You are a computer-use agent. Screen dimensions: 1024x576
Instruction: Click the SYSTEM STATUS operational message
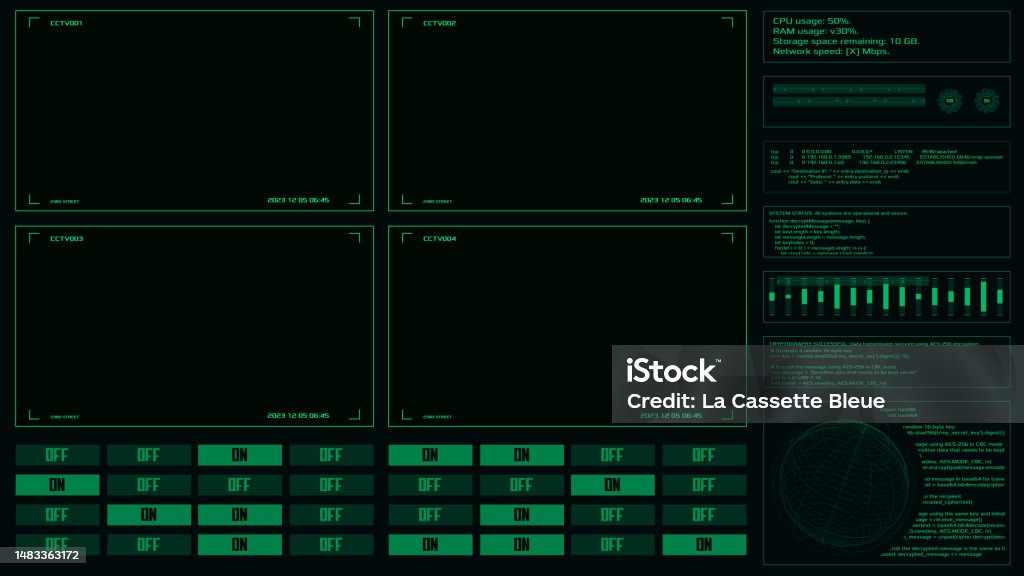click(838, 213)
